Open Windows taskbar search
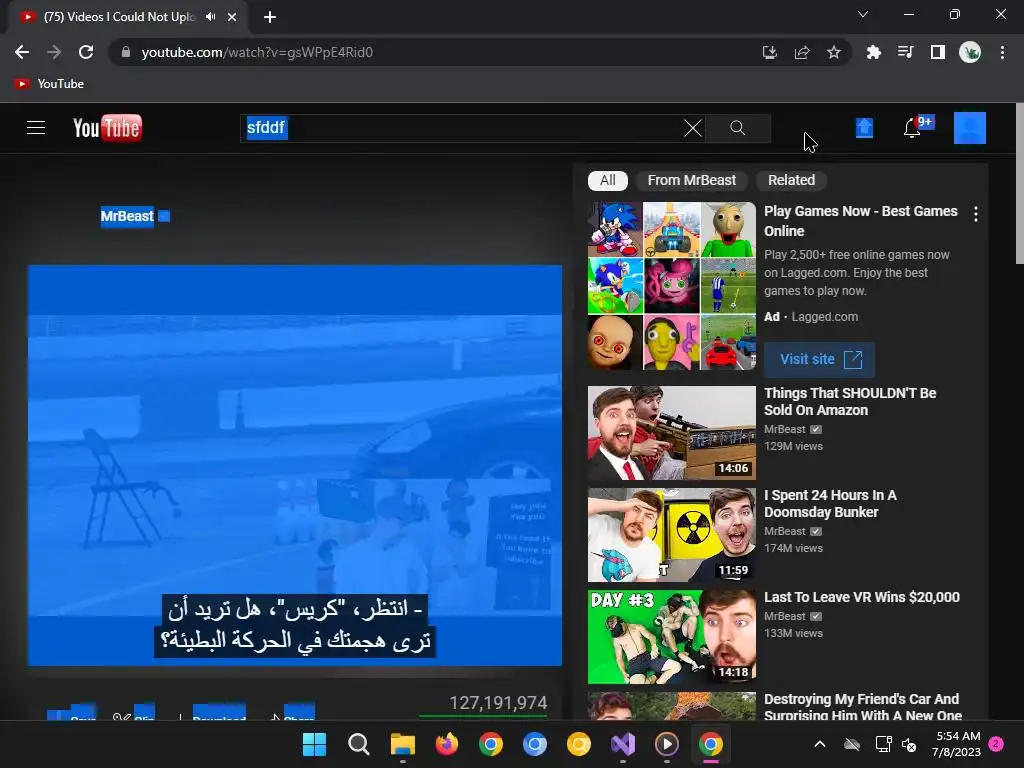The image size is (1024, 768). (359, 744)
